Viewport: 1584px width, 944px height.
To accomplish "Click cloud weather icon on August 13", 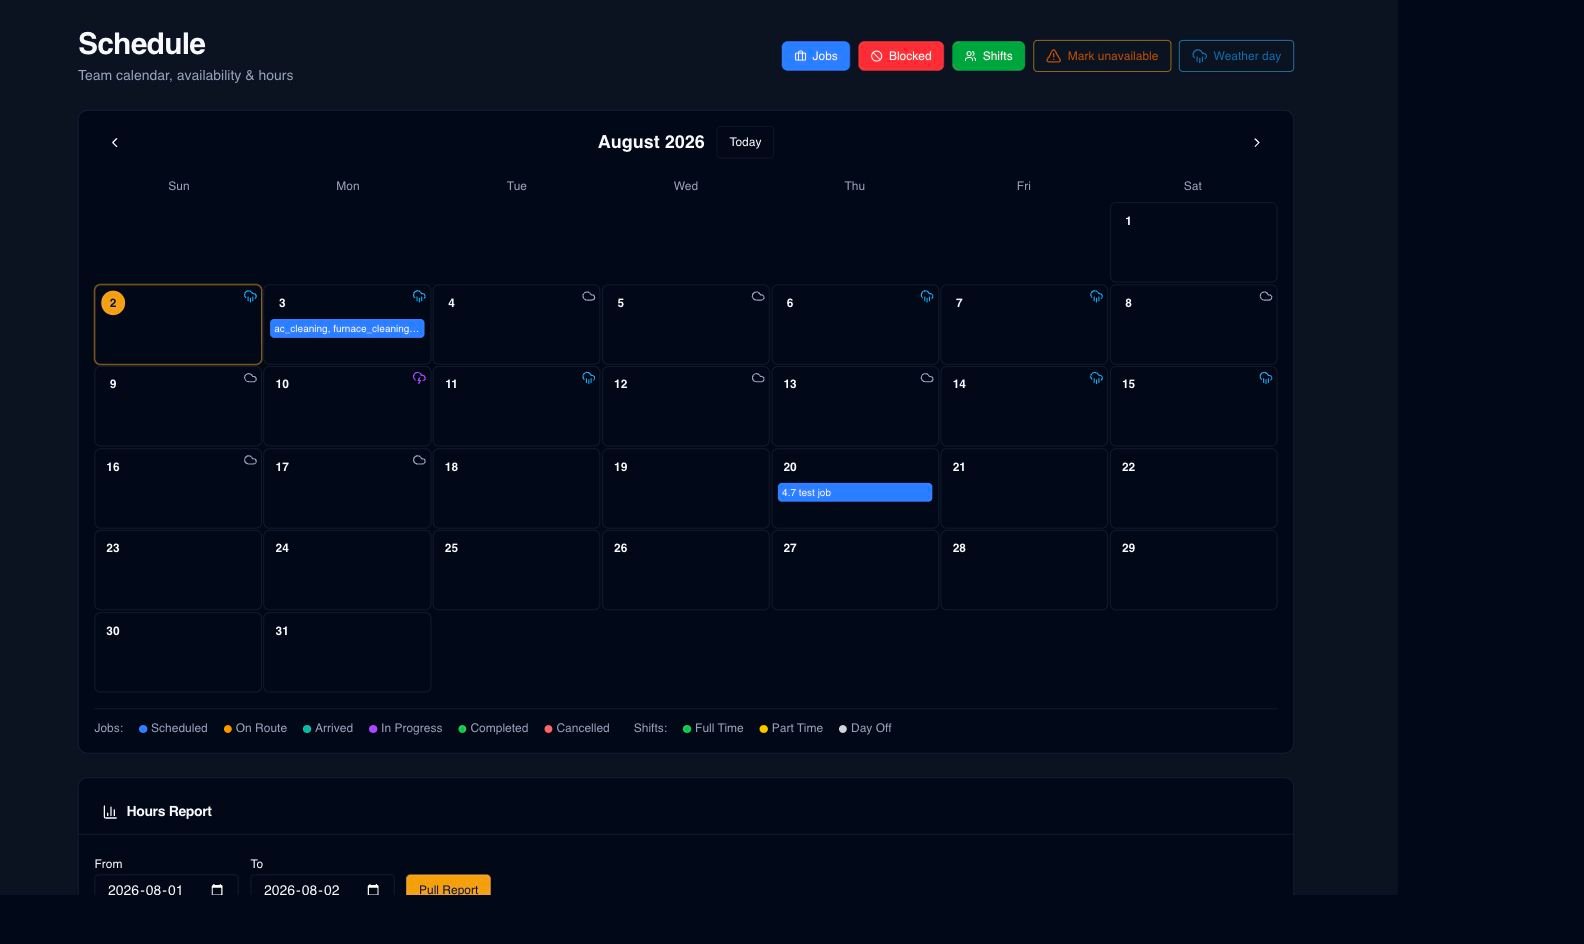I will click(927, 378).
